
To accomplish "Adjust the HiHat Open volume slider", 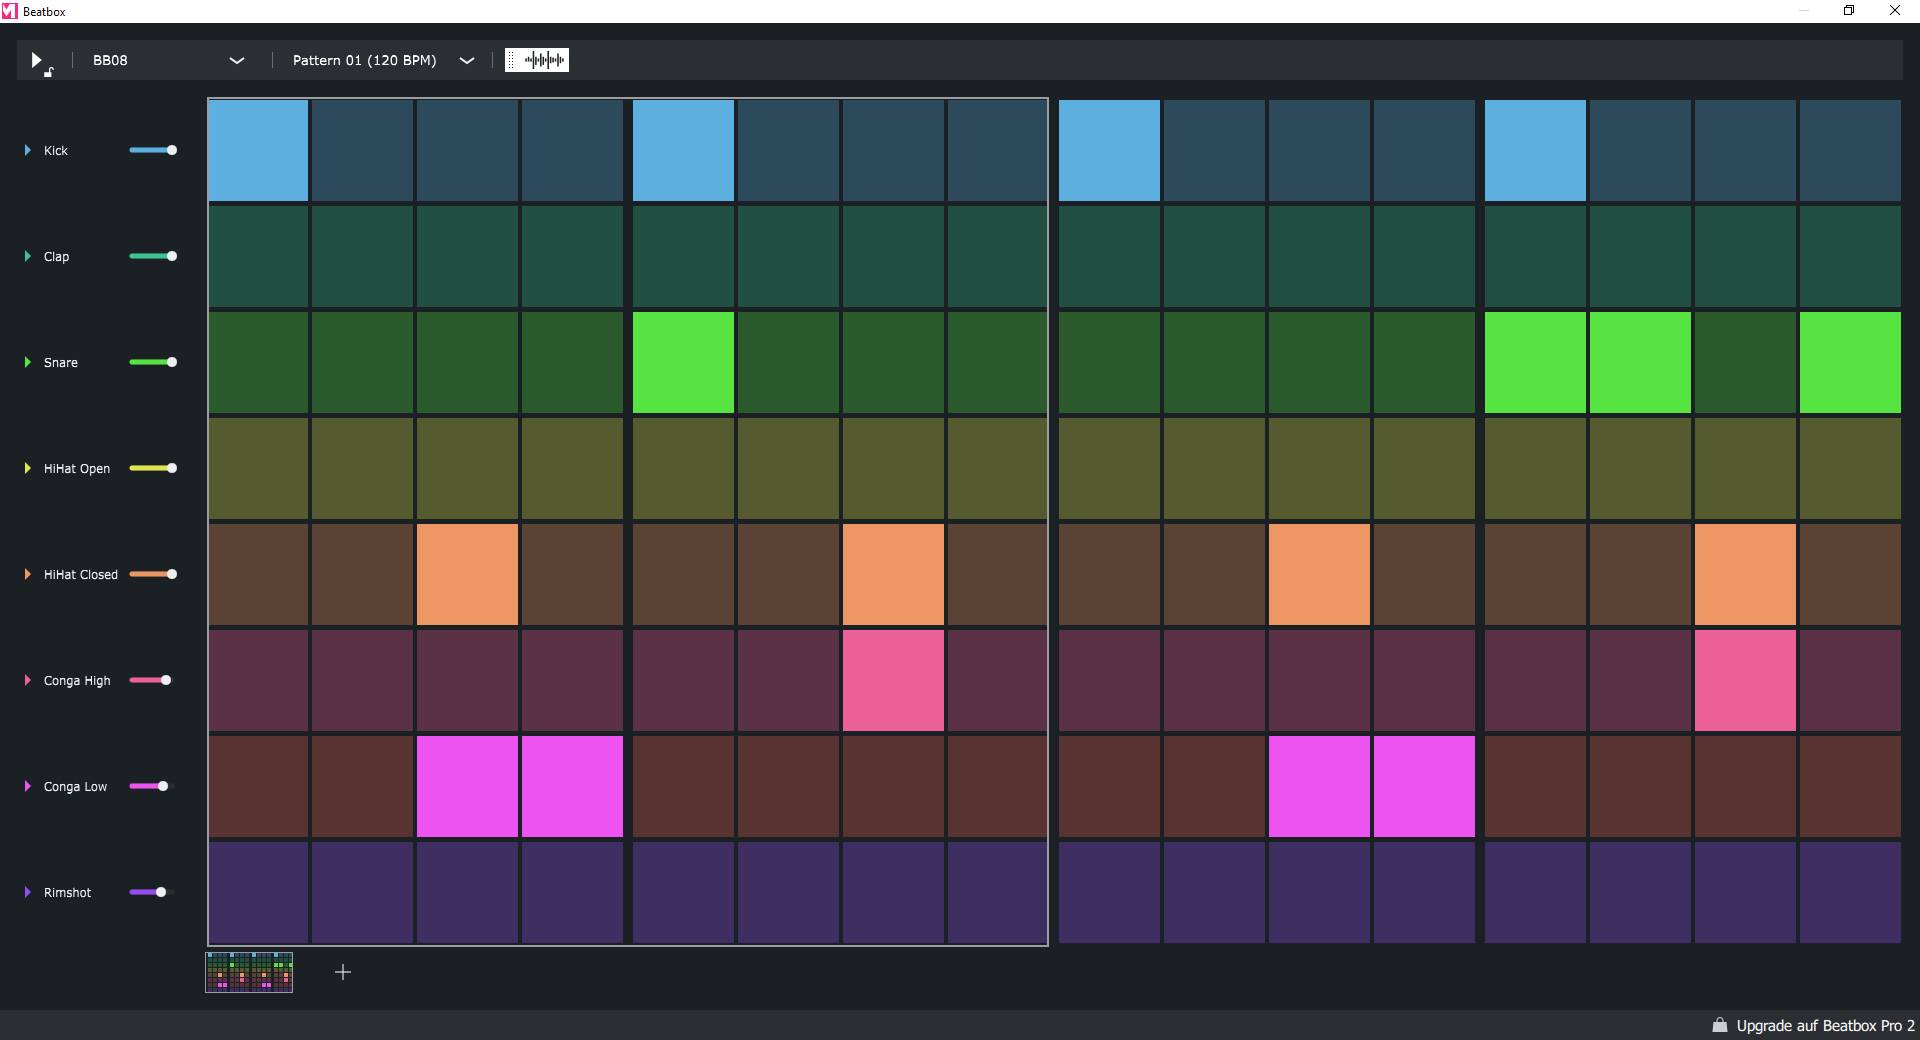I will tap(153, 468).
